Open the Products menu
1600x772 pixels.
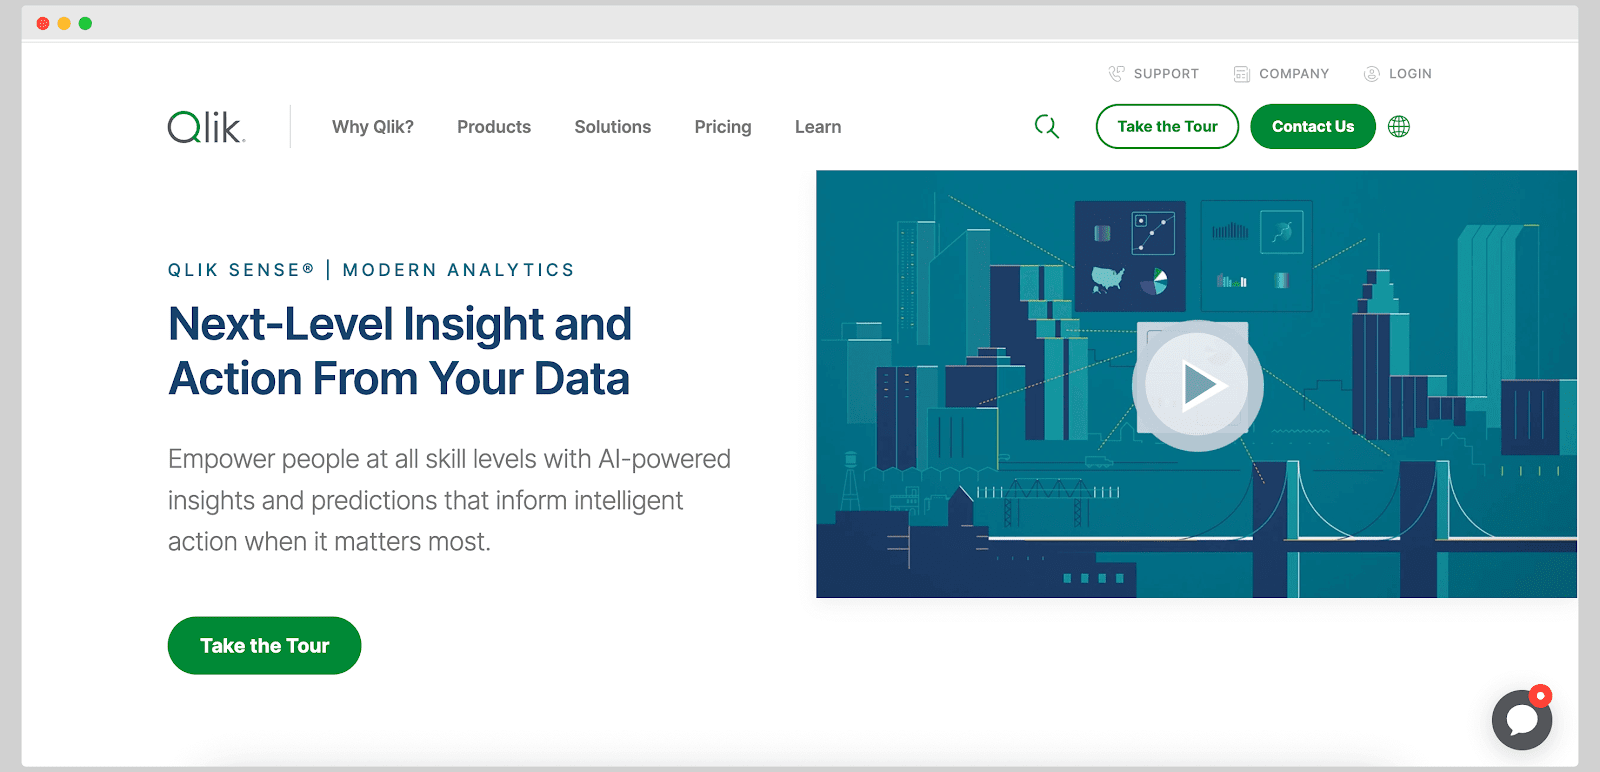coord(494,127)
